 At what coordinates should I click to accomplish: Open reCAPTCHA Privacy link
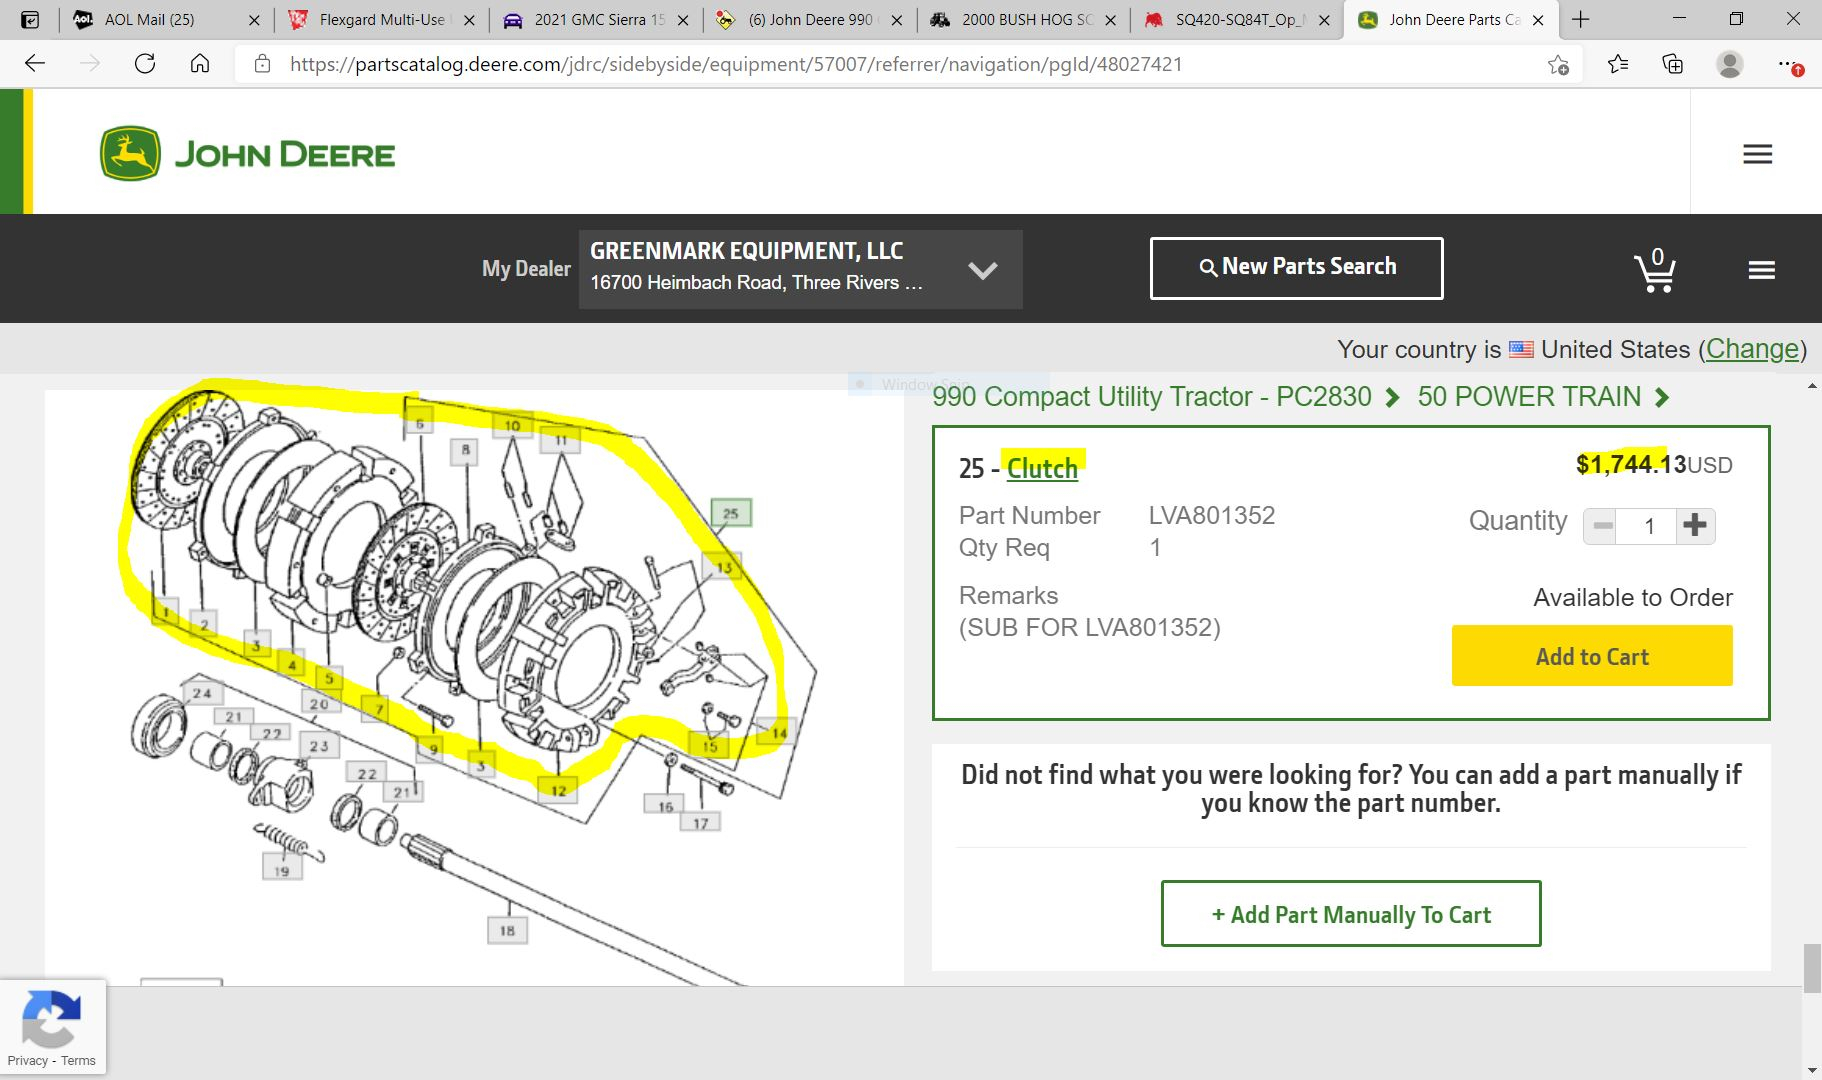pos(28,1061)
